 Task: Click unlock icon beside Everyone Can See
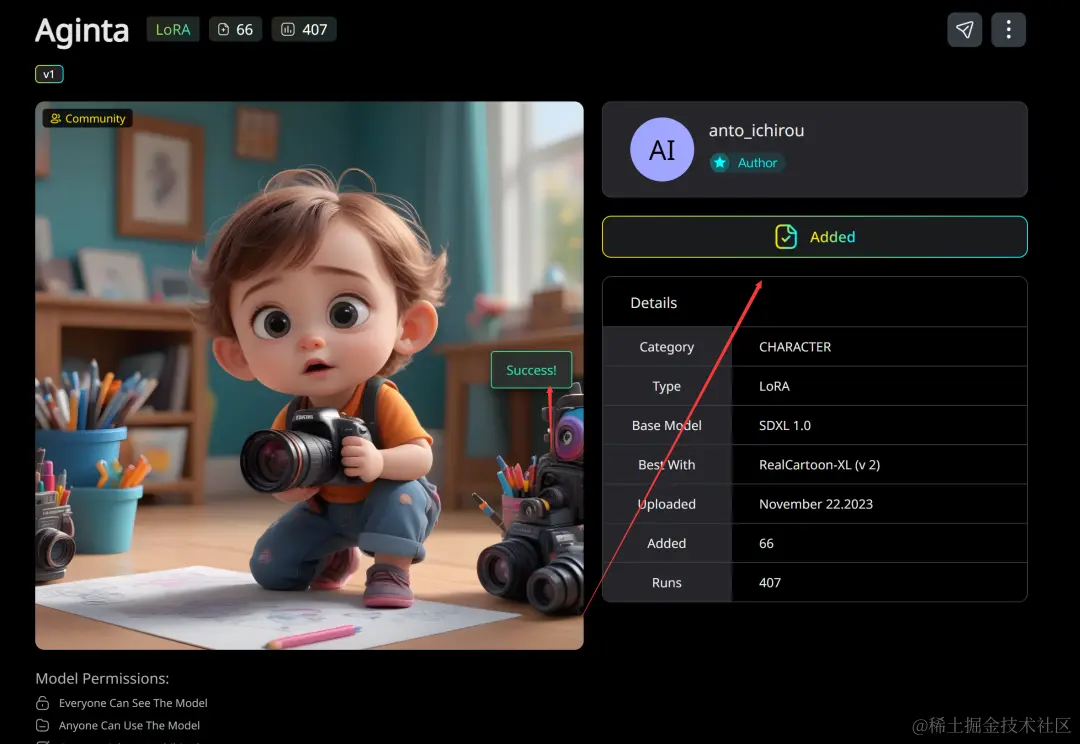[x=43, y=703]
